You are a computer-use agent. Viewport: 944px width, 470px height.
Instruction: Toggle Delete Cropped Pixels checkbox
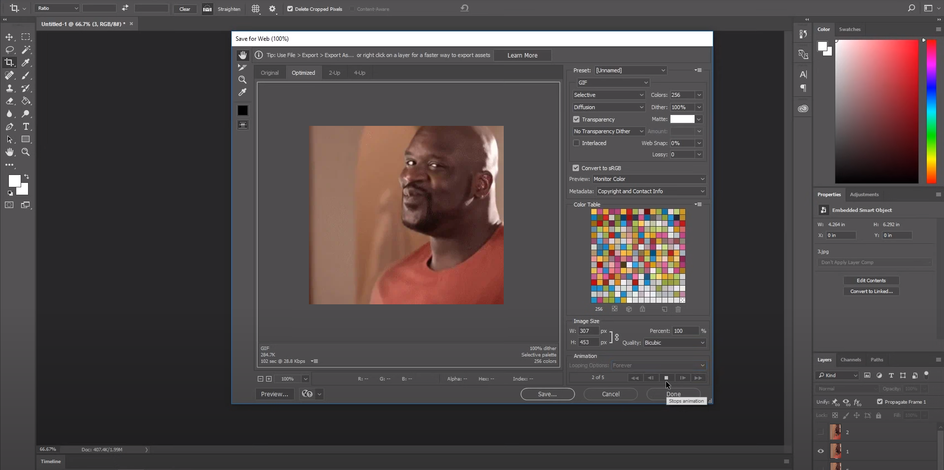(290, 9)
